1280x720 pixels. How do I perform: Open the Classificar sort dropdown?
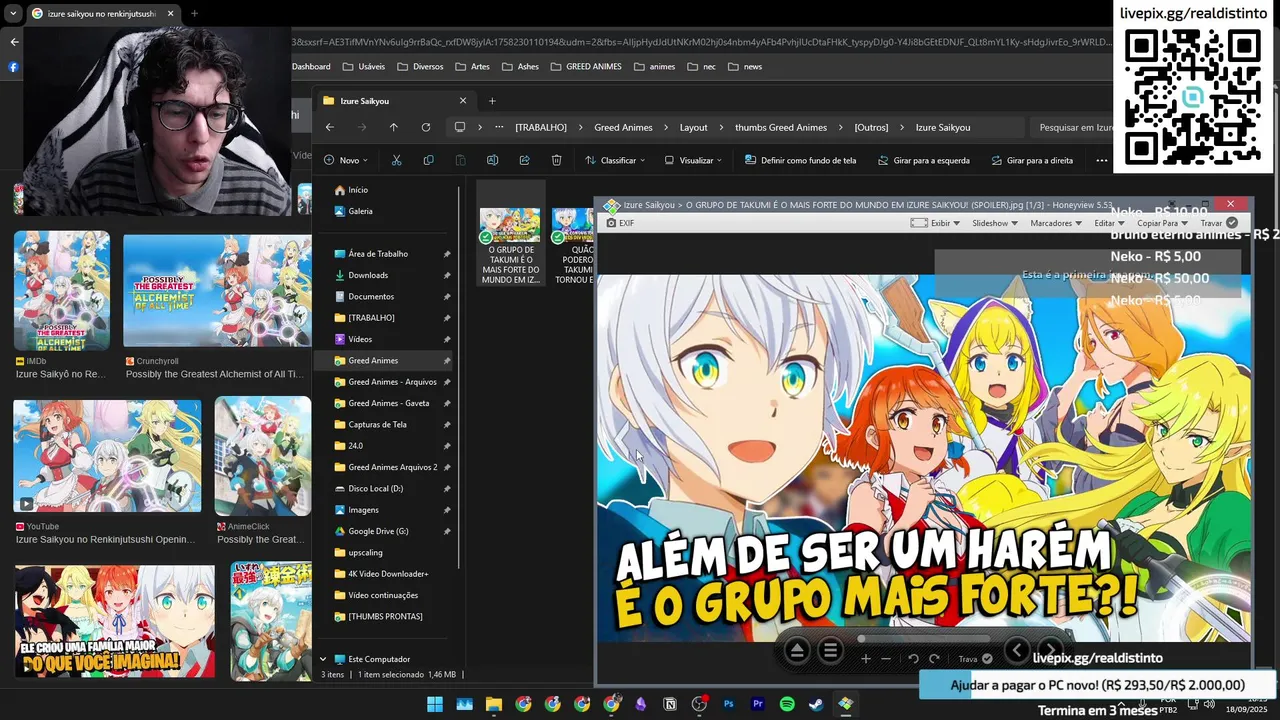coord(615,160)
